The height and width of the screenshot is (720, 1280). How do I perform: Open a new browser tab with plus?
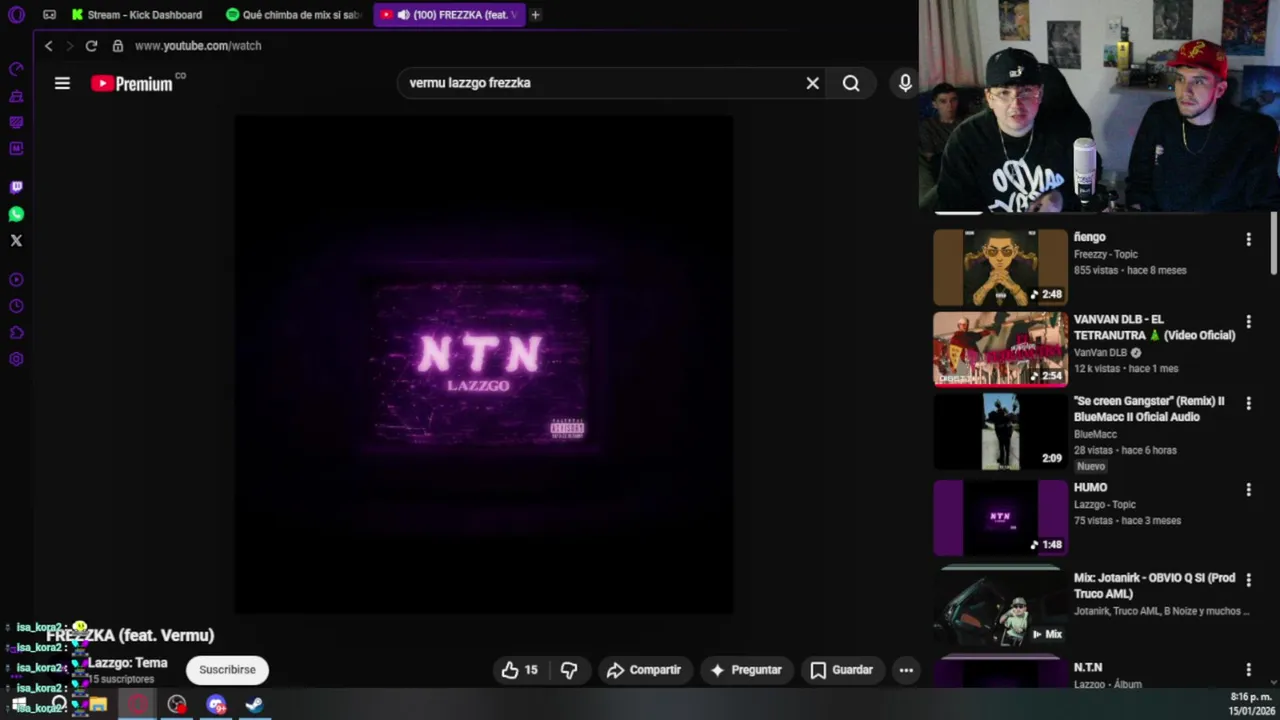[535, 15]
